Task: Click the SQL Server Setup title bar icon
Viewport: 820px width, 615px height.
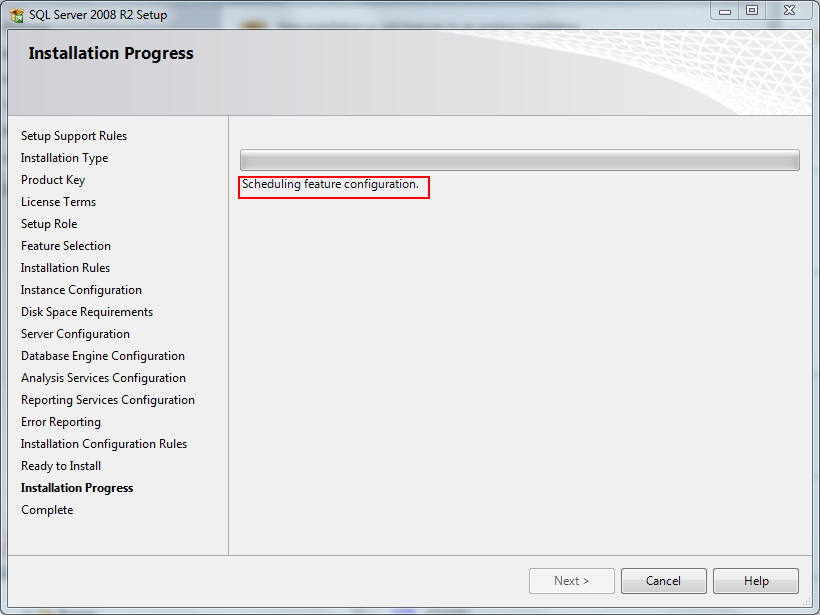Action: click(17, 15)
